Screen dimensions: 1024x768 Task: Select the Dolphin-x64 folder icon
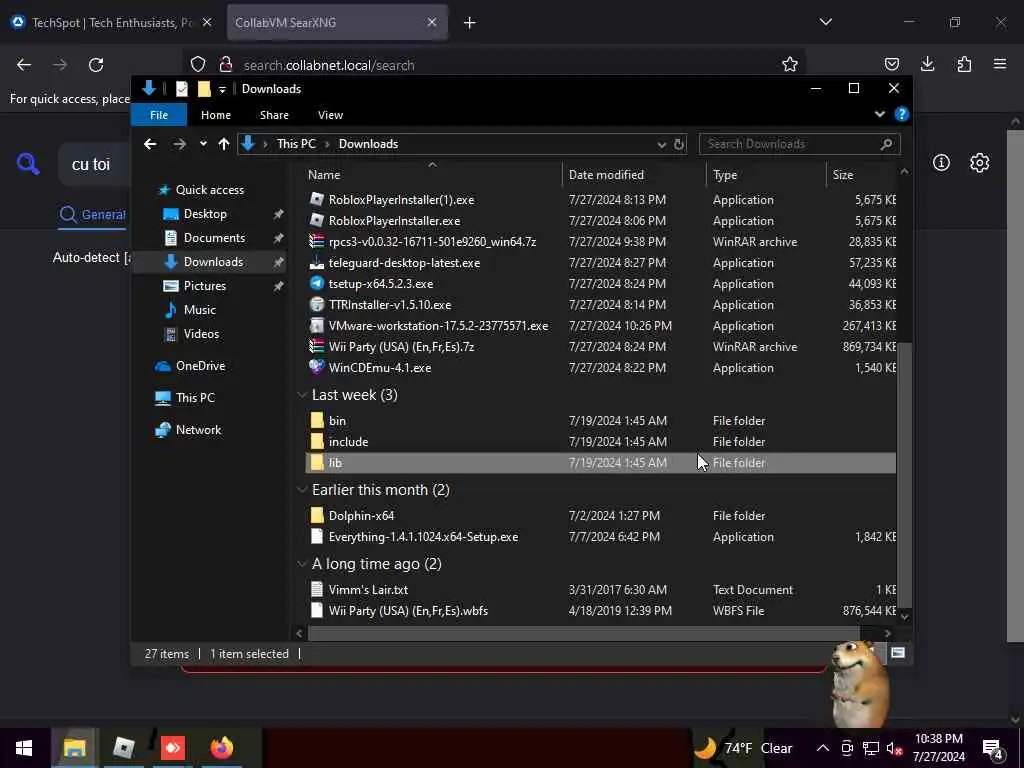tap(317, 515)
